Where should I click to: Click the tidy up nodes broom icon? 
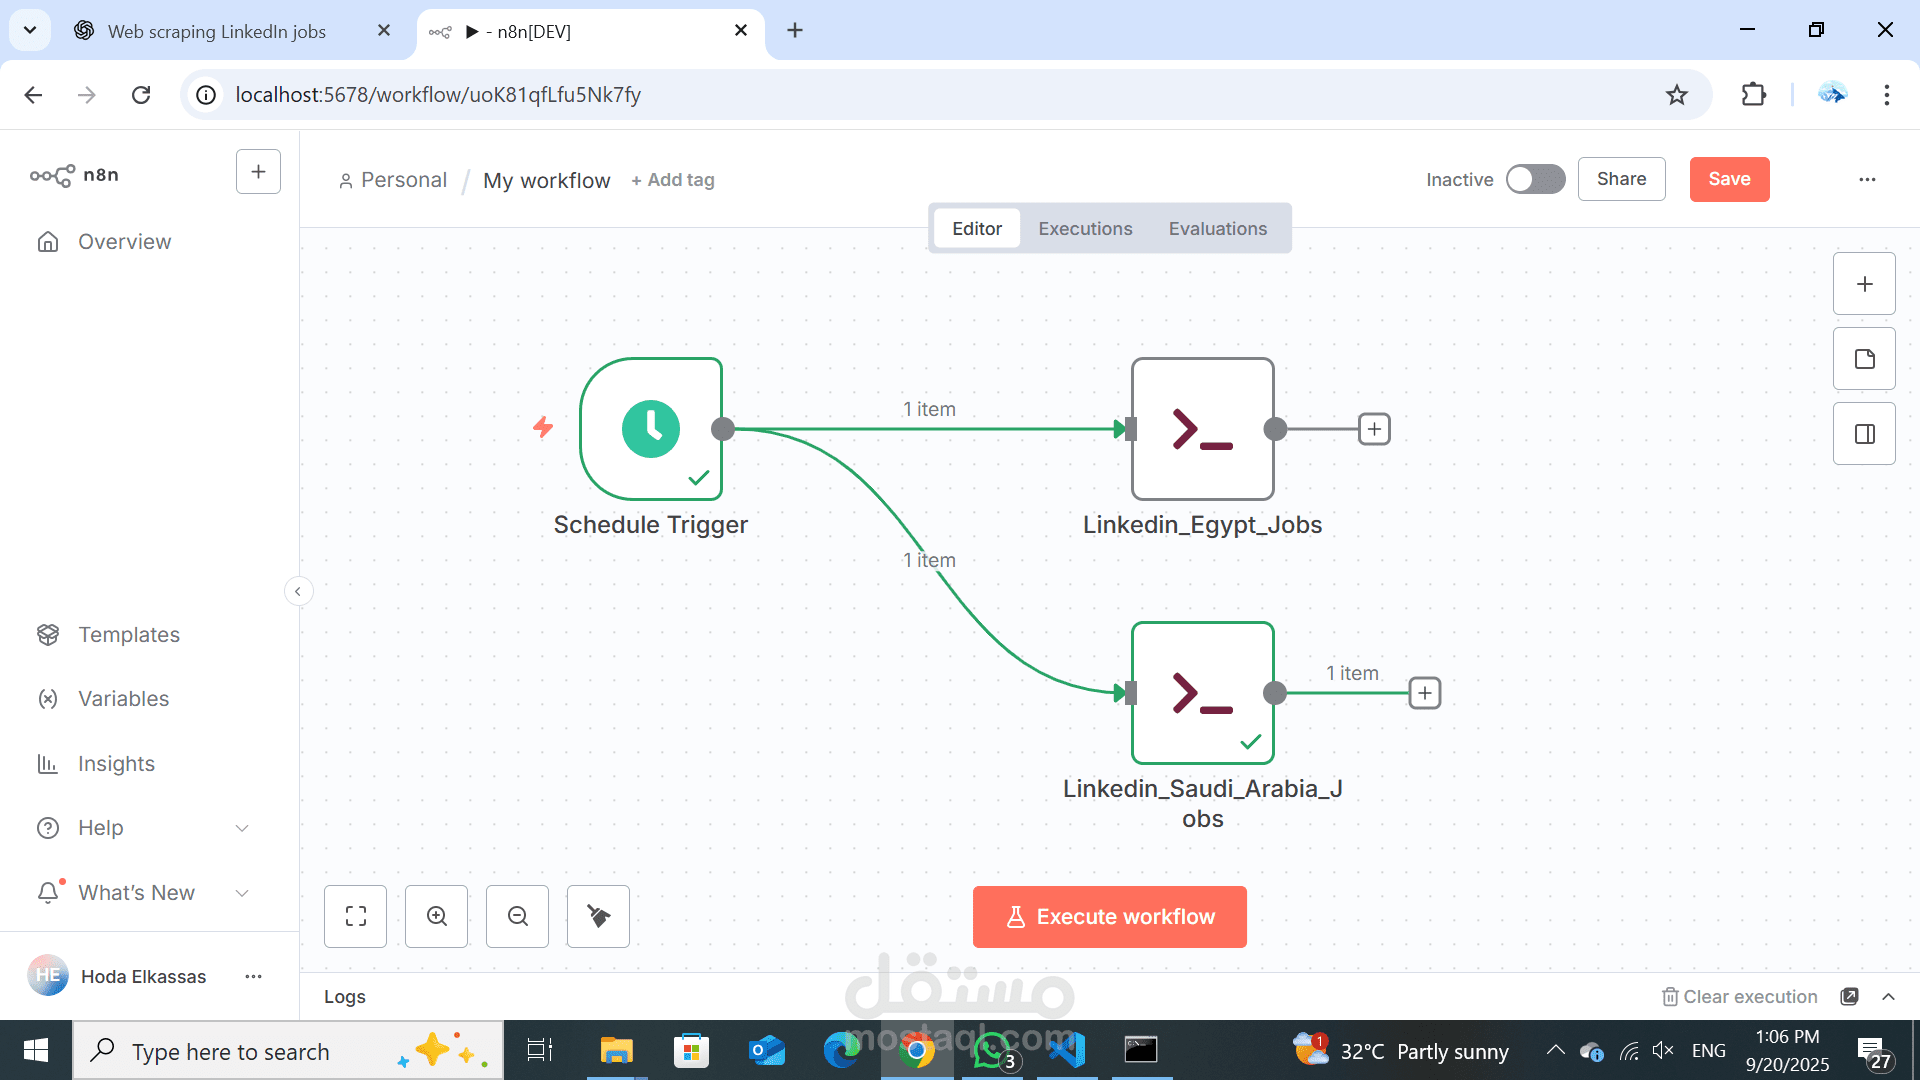[598, 916]
